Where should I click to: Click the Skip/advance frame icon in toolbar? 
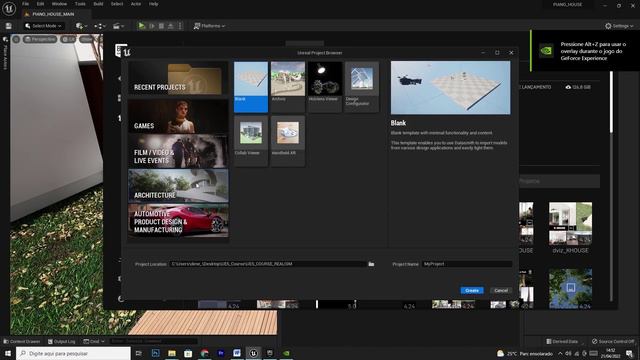(x=152, y=26)
